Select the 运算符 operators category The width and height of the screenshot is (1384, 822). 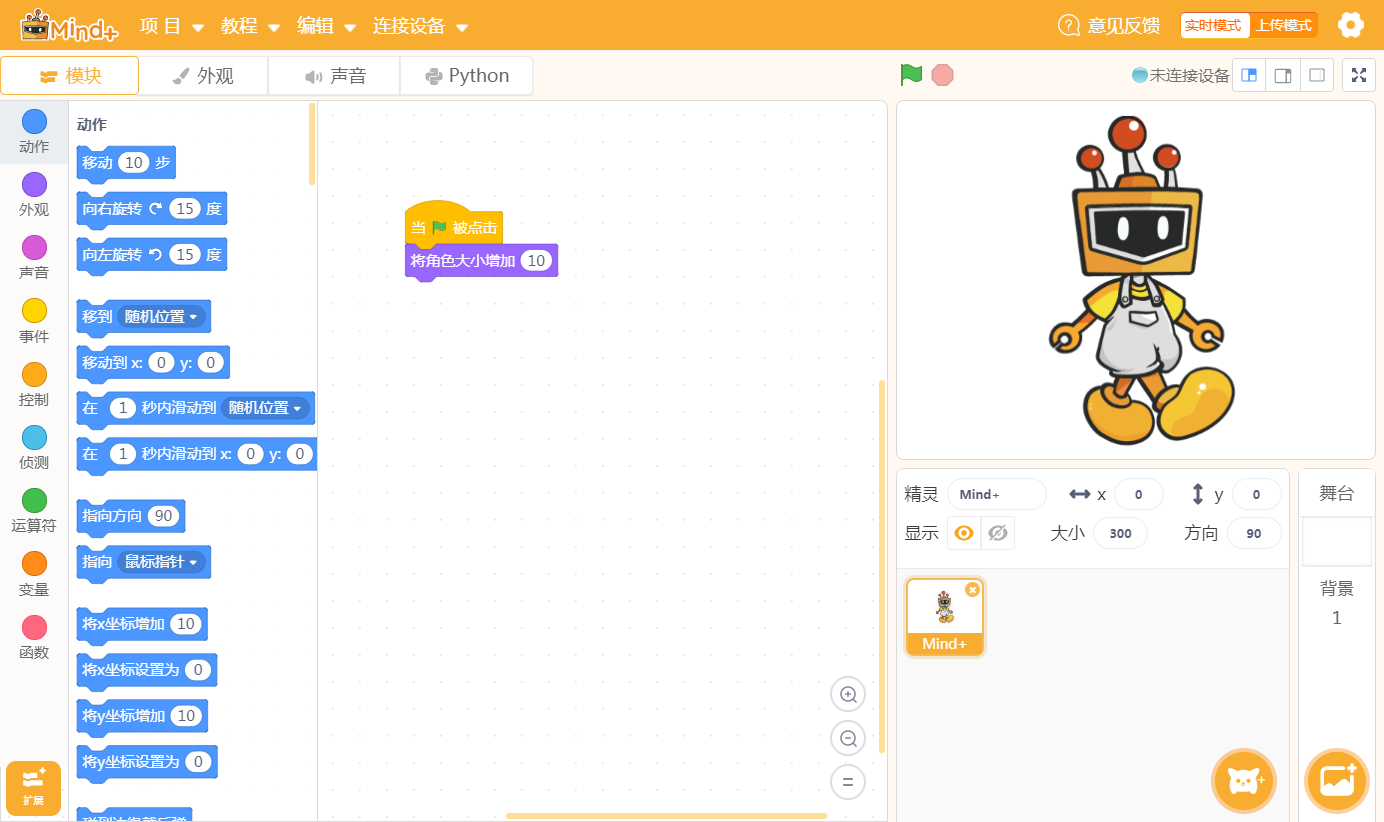[x=34, y=511]
